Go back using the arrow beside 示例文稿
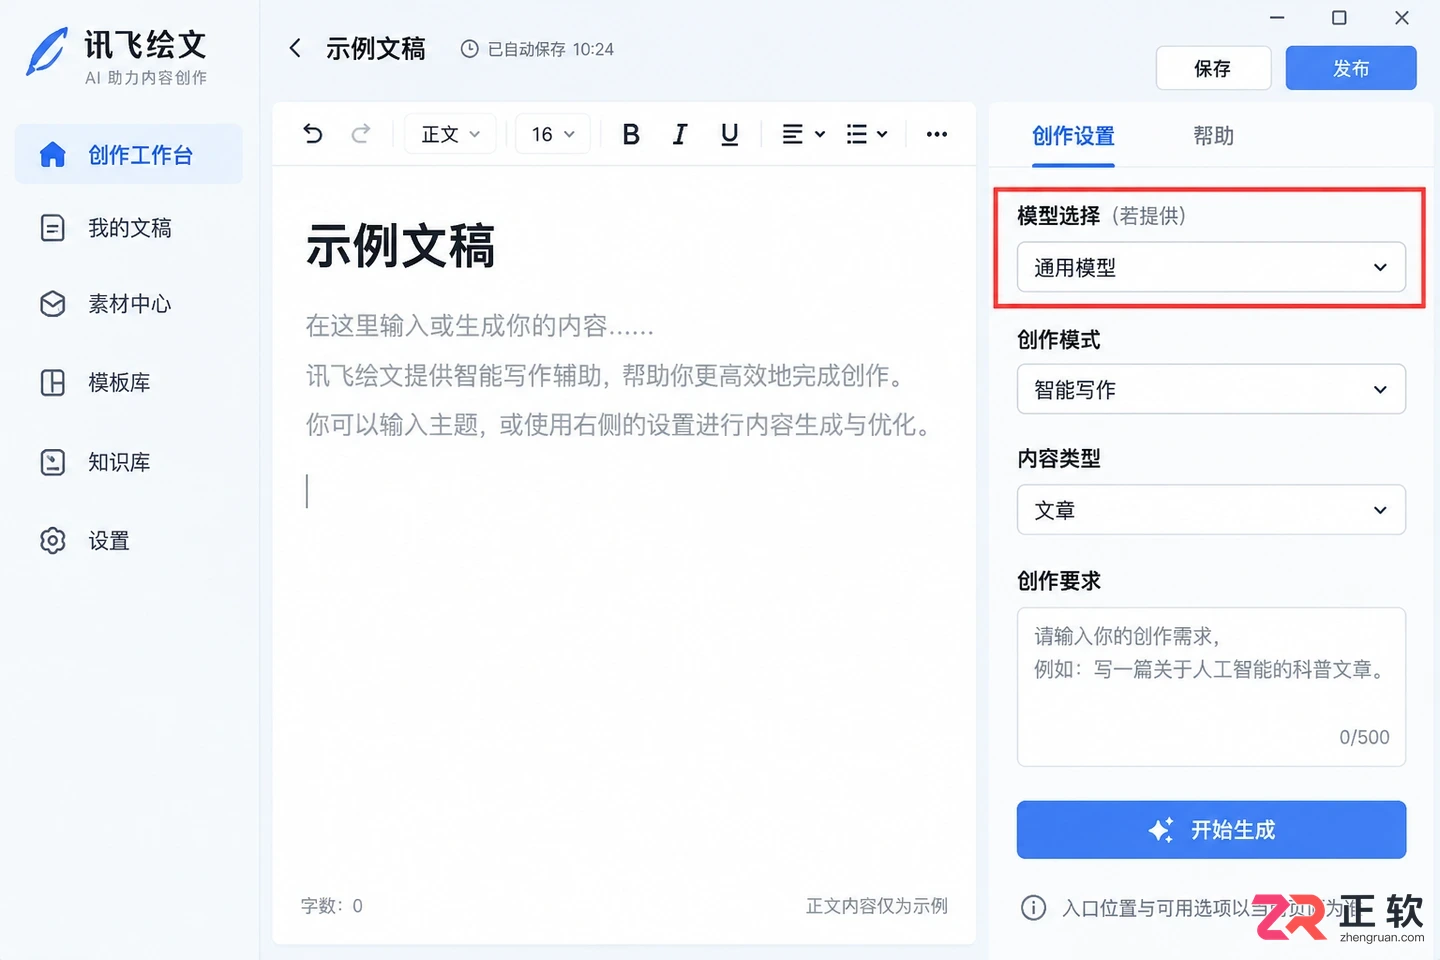Viewport: 1440px width, 960px height. 295,48
